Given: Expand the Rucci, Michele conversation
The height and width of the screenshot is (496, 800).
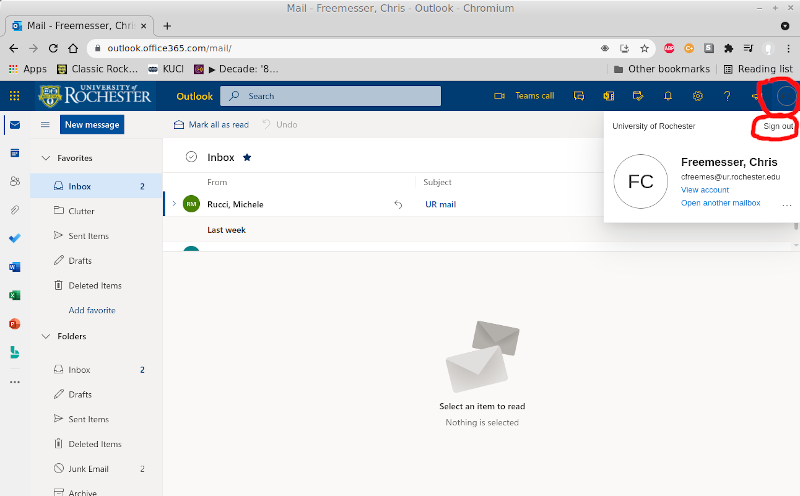Looking at the screenshot, I should click(174, 204).
